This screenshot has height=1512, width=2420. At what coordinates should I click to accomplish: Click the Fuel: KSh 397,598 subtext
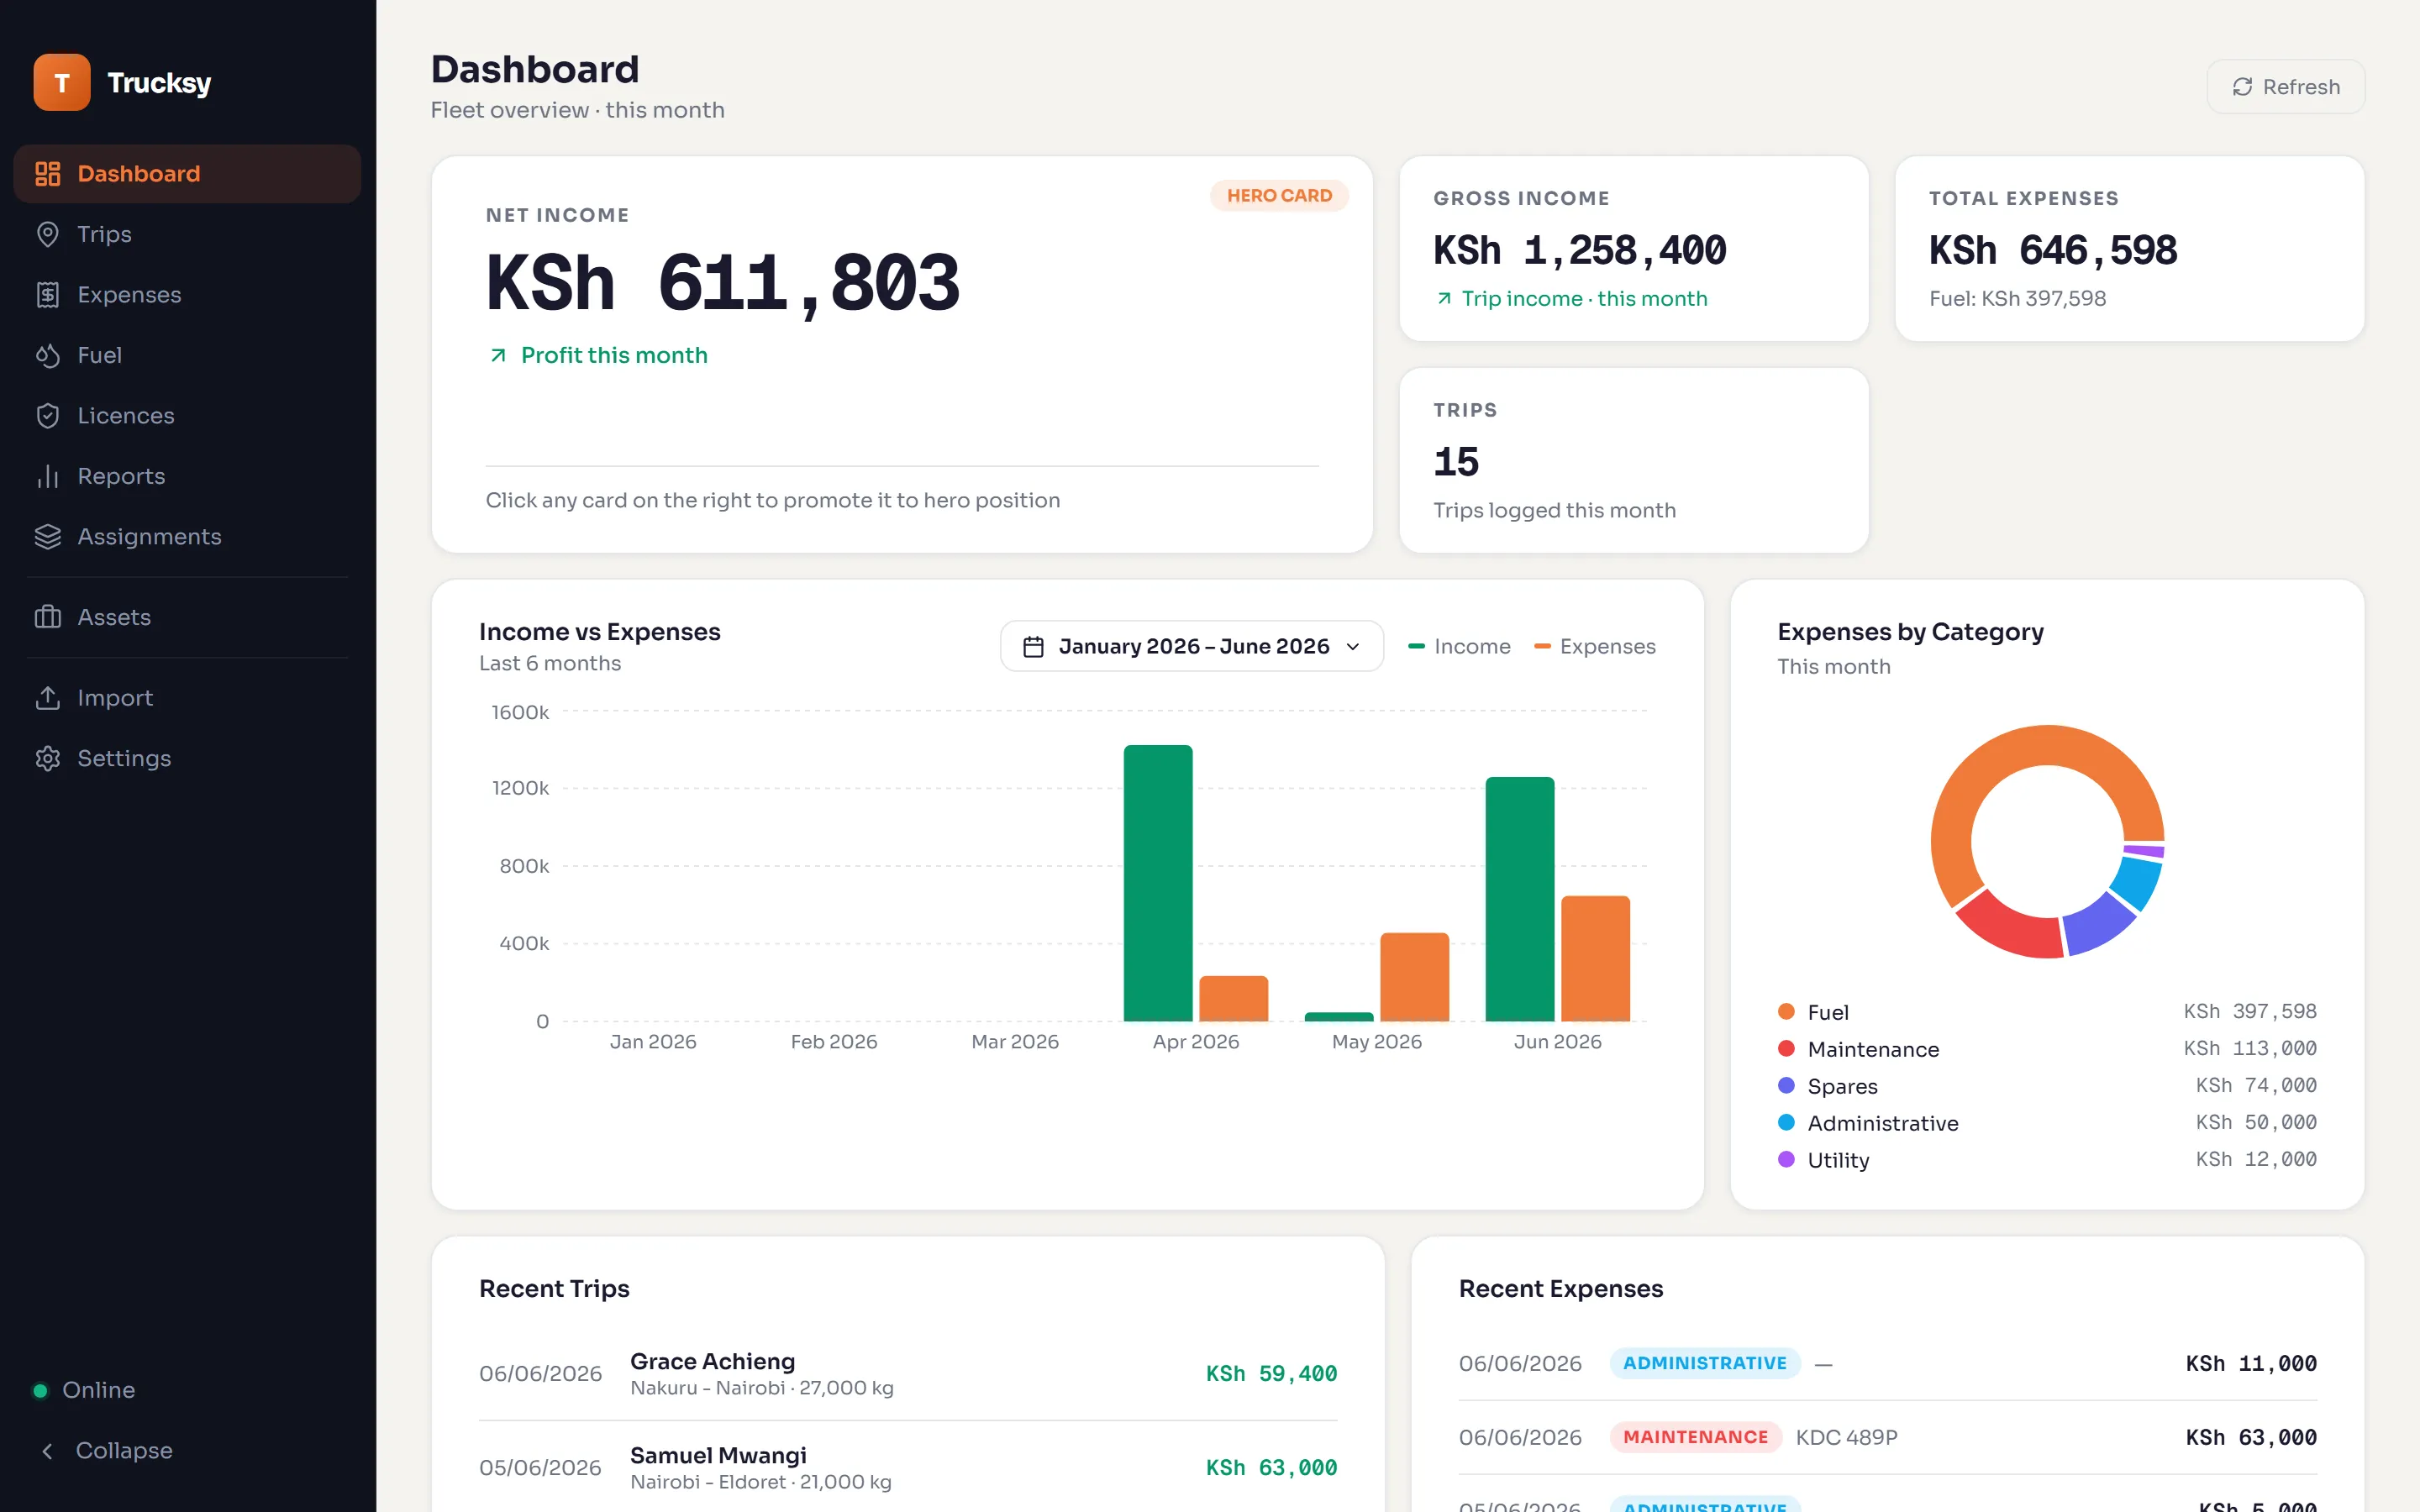[2017, 299]
